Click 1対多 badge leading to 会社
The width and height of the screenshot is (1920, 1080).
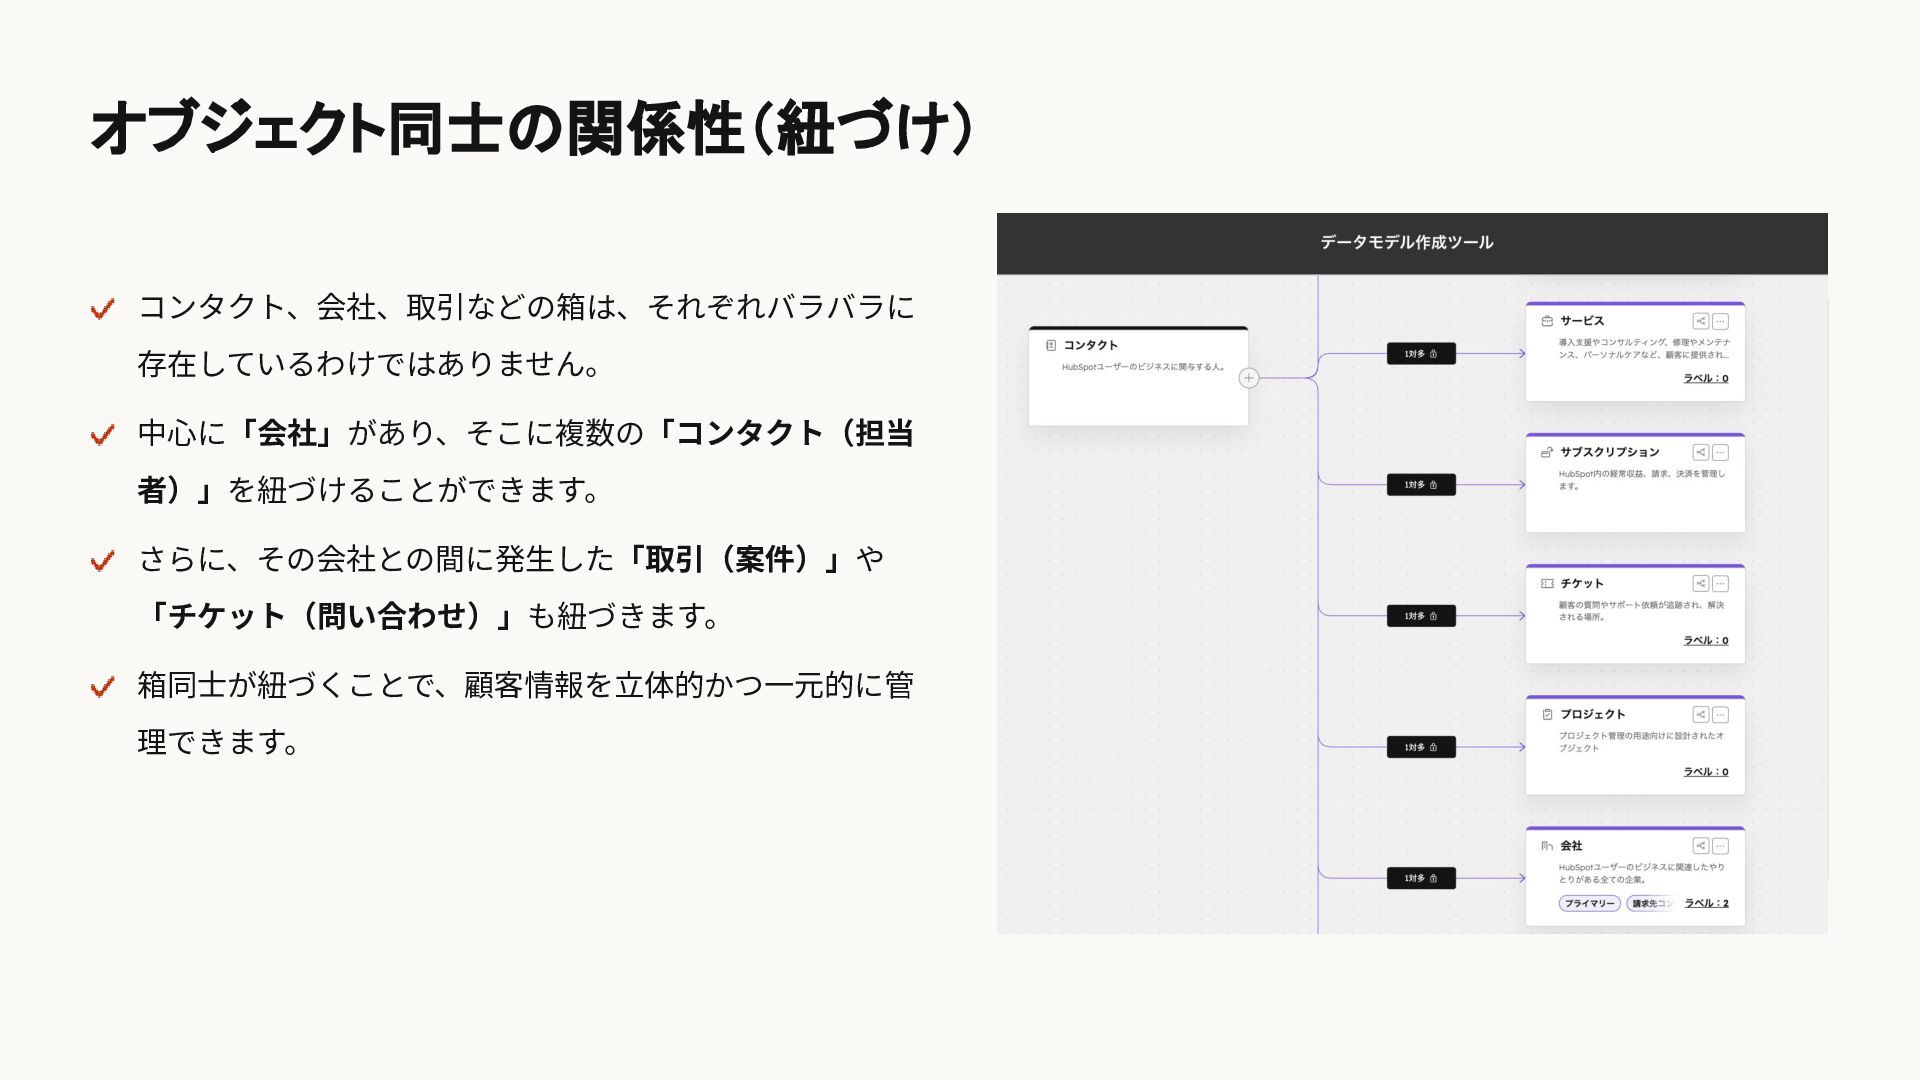(x=1420, y=878)
